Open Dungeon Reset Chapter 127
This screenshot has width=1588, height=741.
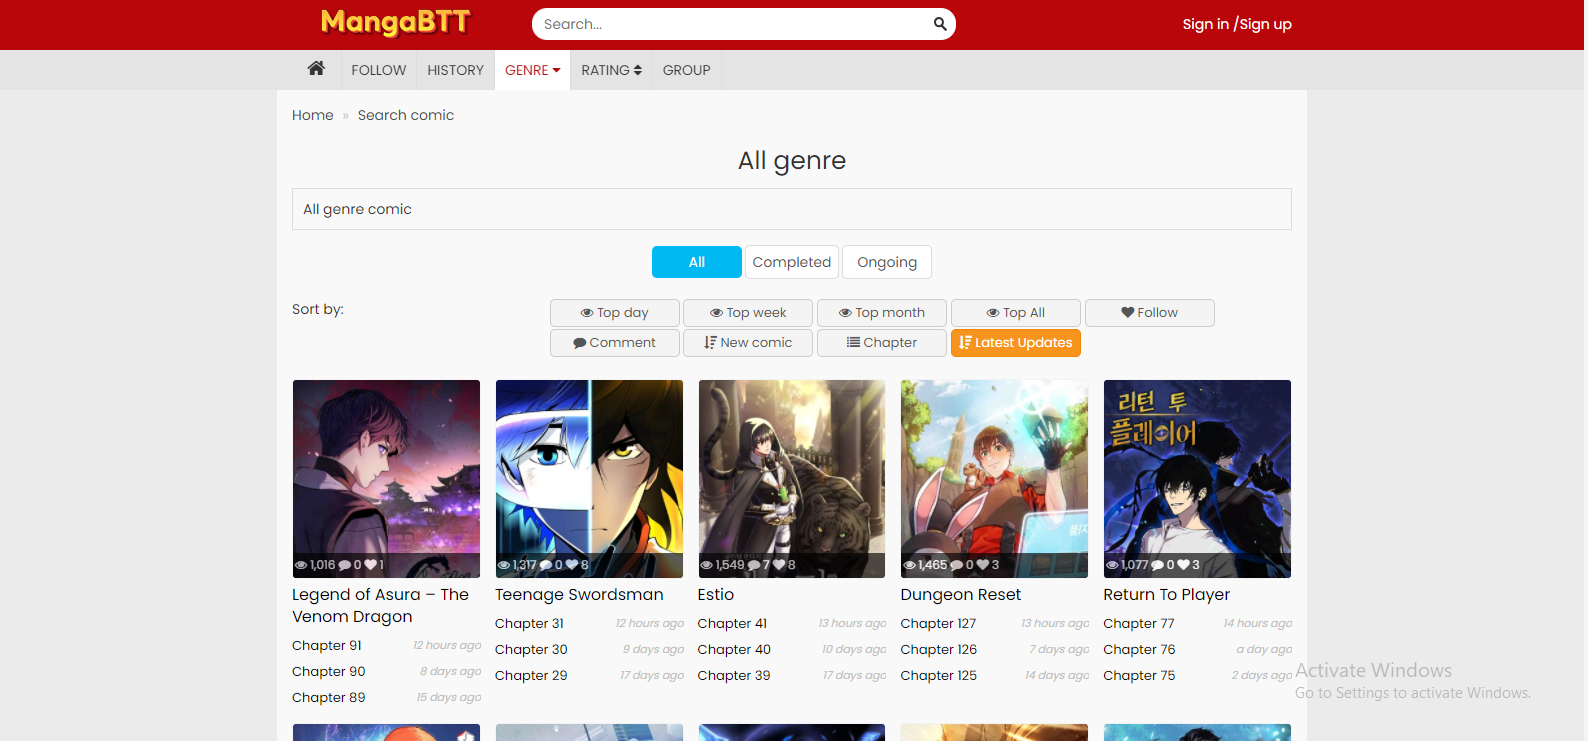tap(938, 624)
